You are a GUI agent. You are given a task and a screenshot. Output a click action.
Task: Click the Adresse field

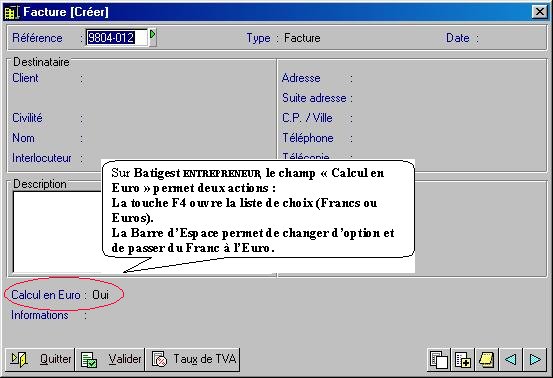click(x=449, y=78)
